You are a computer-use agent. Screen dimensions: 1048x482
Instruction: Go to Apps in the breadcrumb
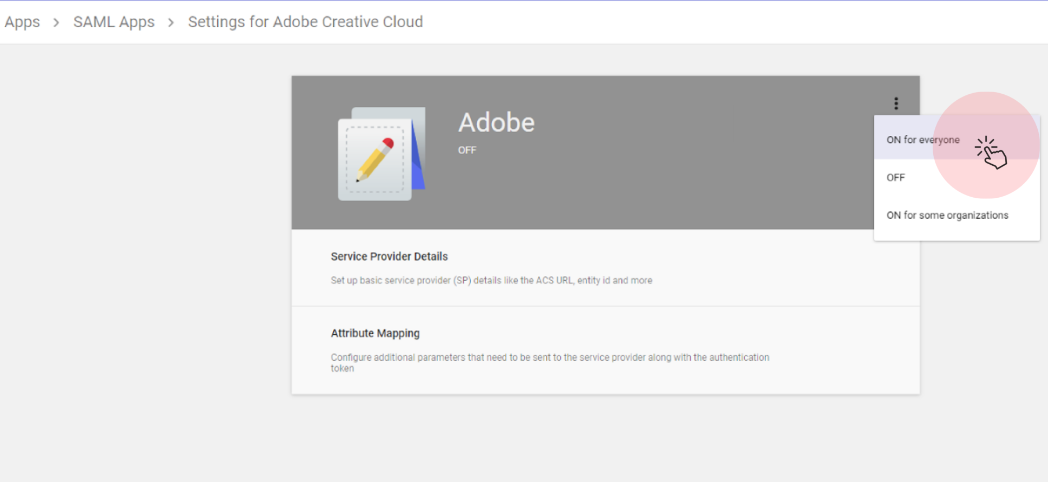(22, 22)
